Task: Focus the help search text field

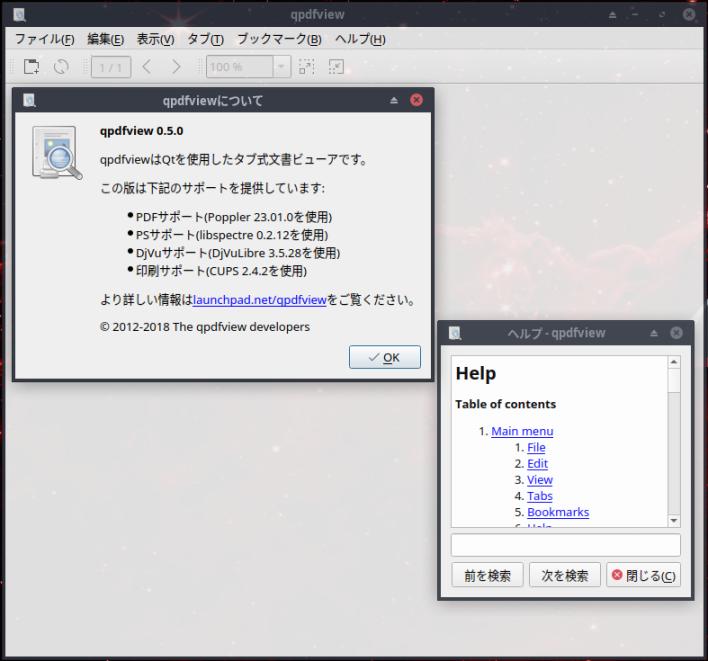Action: click(565, 545)
